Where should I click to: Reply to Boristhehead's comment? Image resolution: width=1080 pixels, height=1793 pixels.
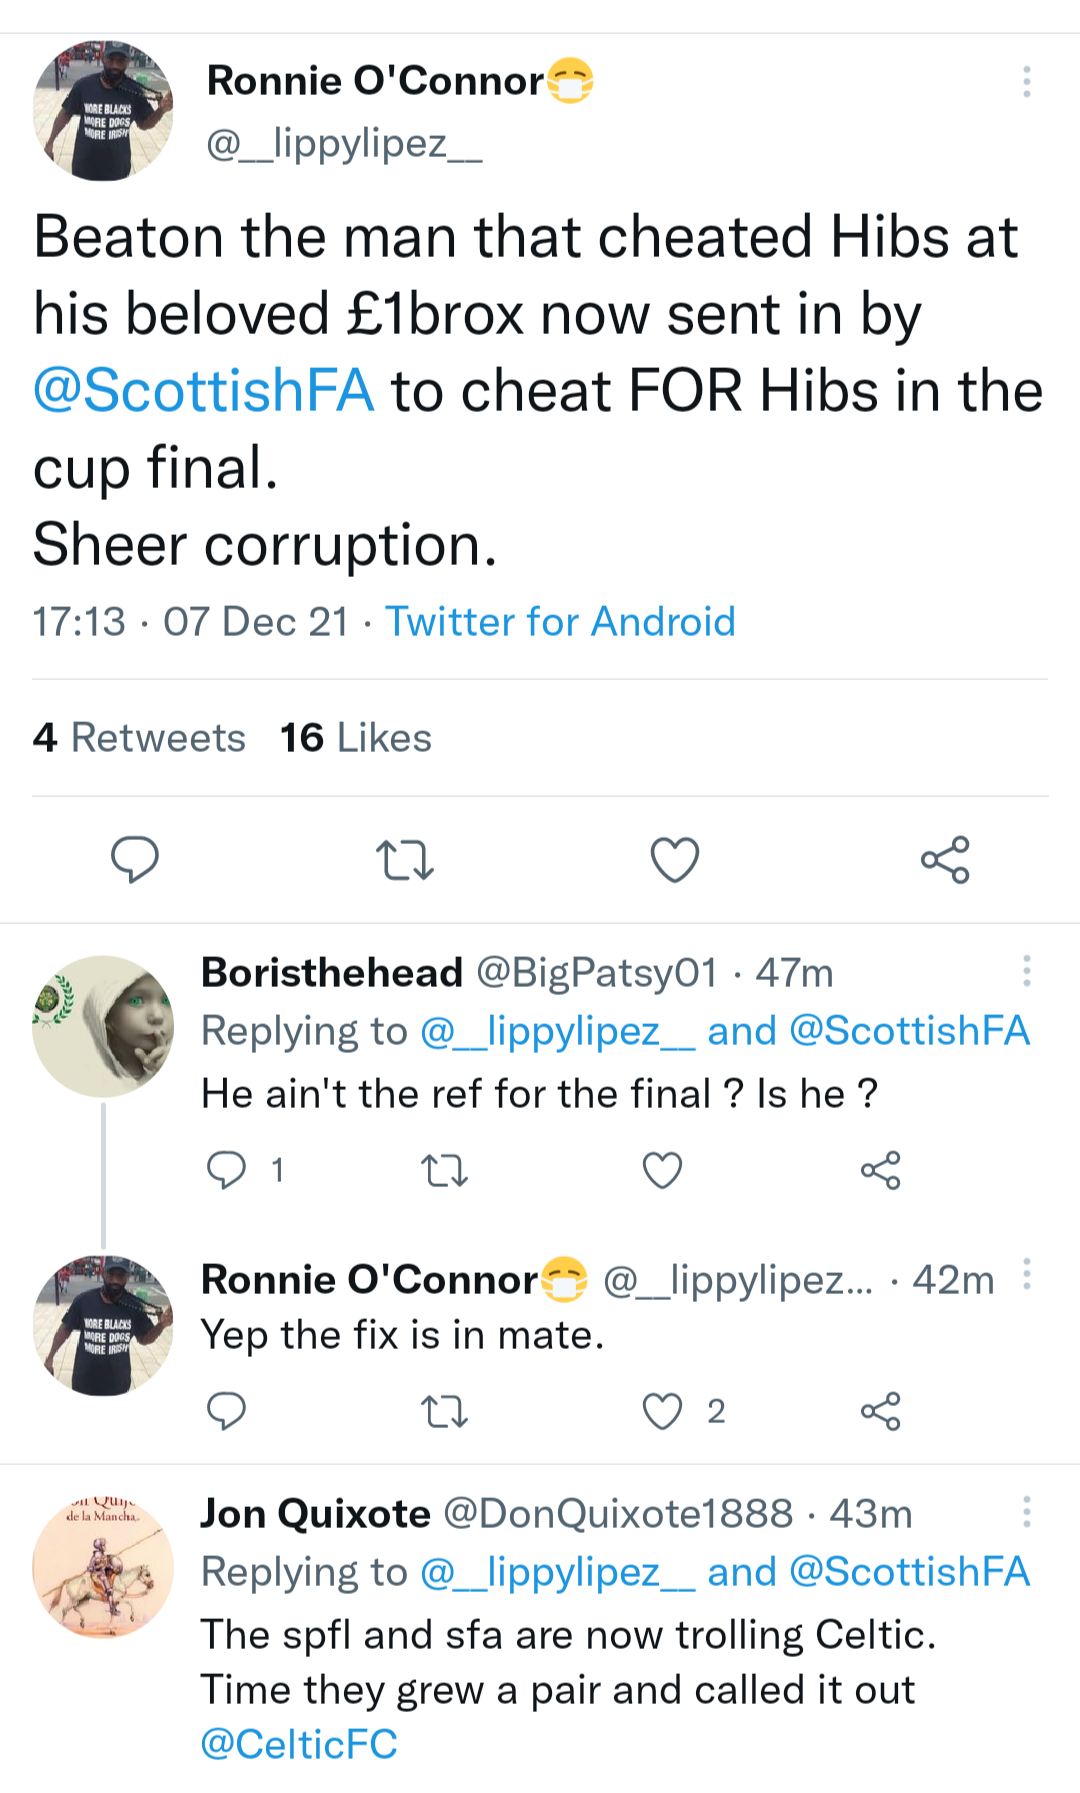click(x=226, y=1169)
